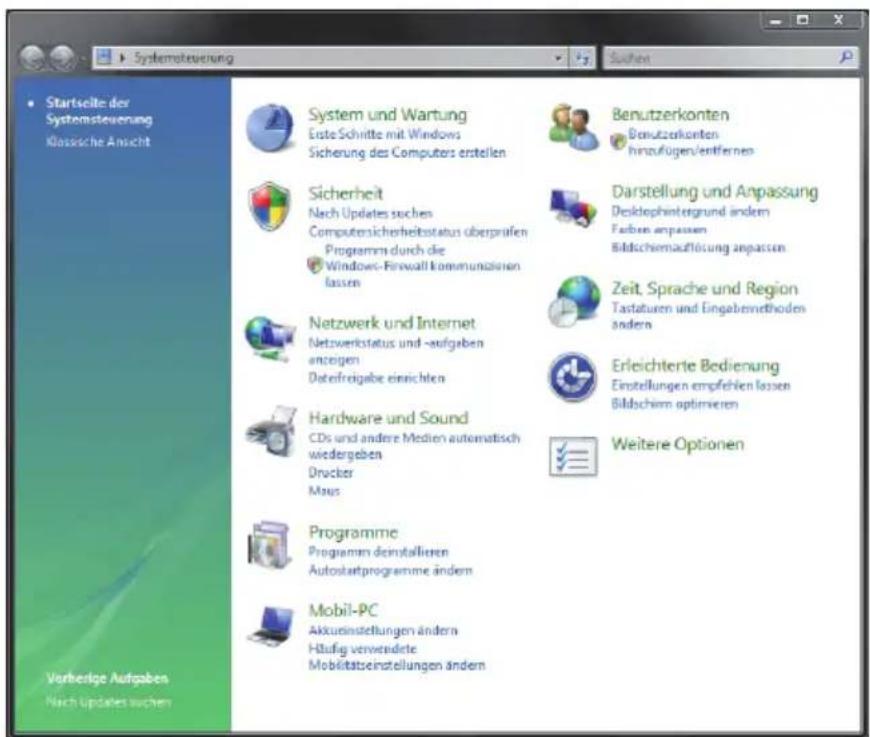
Task: Open Darstellung und Anpassung heading
Action: pos(715,191)
